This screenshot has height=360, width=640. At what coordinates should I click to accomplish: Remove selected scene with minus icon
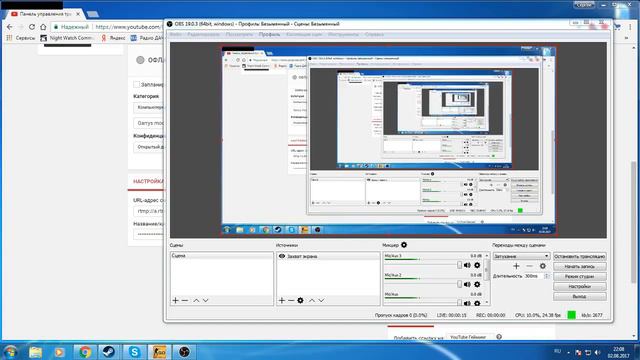click(x=185, y=300)
